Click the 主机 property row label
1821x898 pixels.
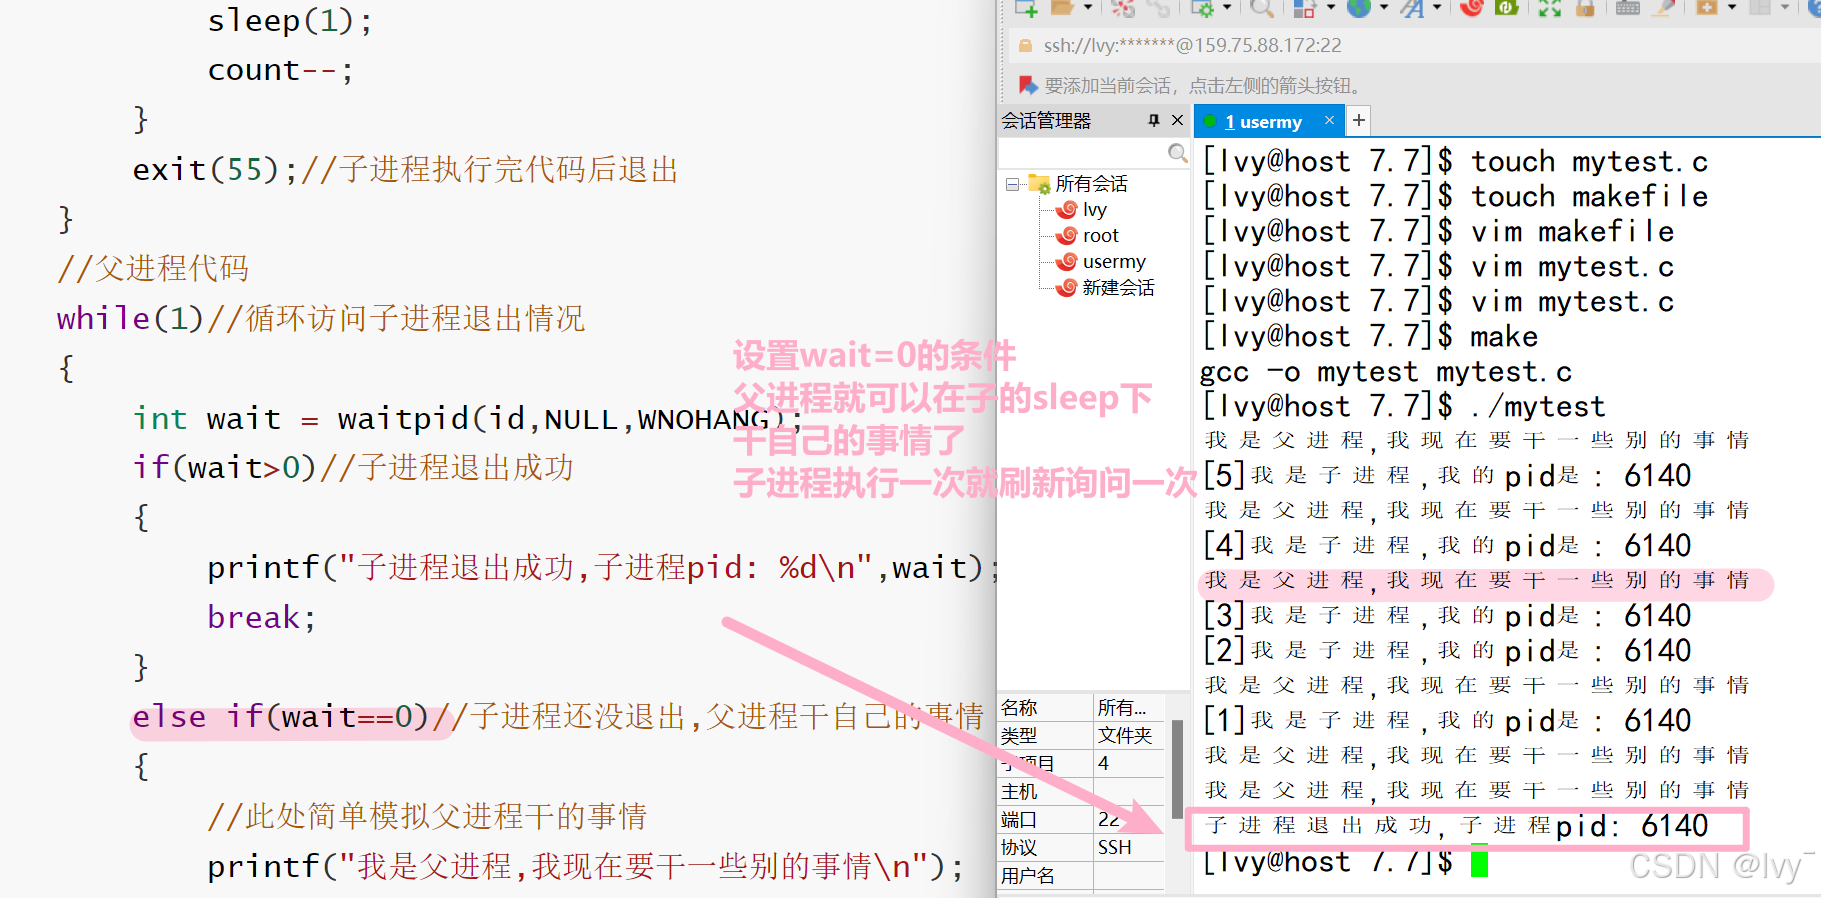click(1045, 791)
